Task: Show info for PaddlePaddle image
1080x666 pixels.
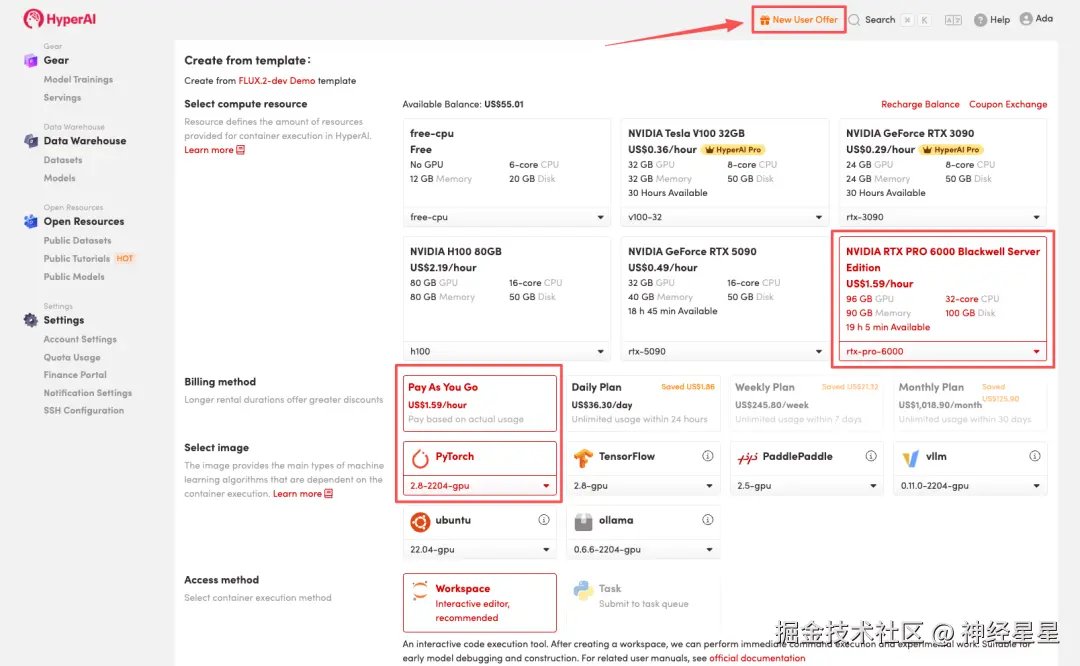Action: coord(871,456)
